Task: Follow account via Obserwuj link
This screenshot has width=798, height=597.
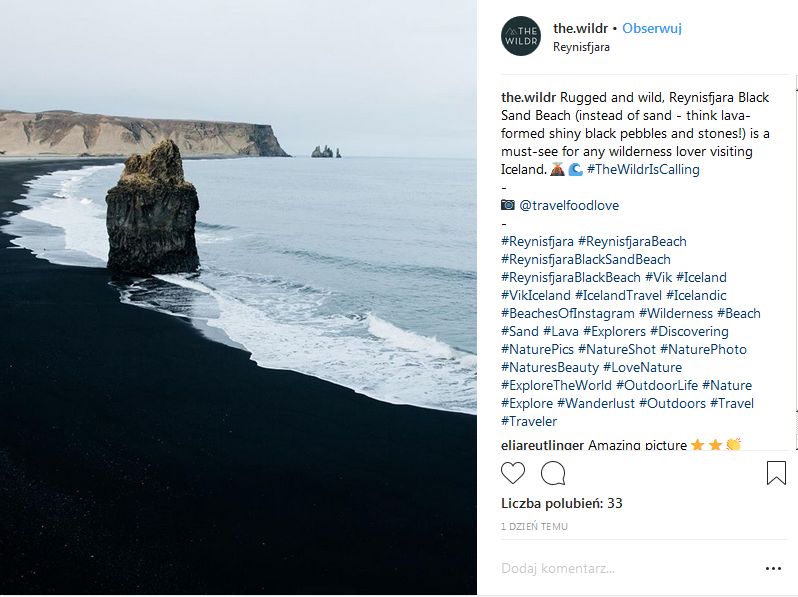Action: point(652,28)
